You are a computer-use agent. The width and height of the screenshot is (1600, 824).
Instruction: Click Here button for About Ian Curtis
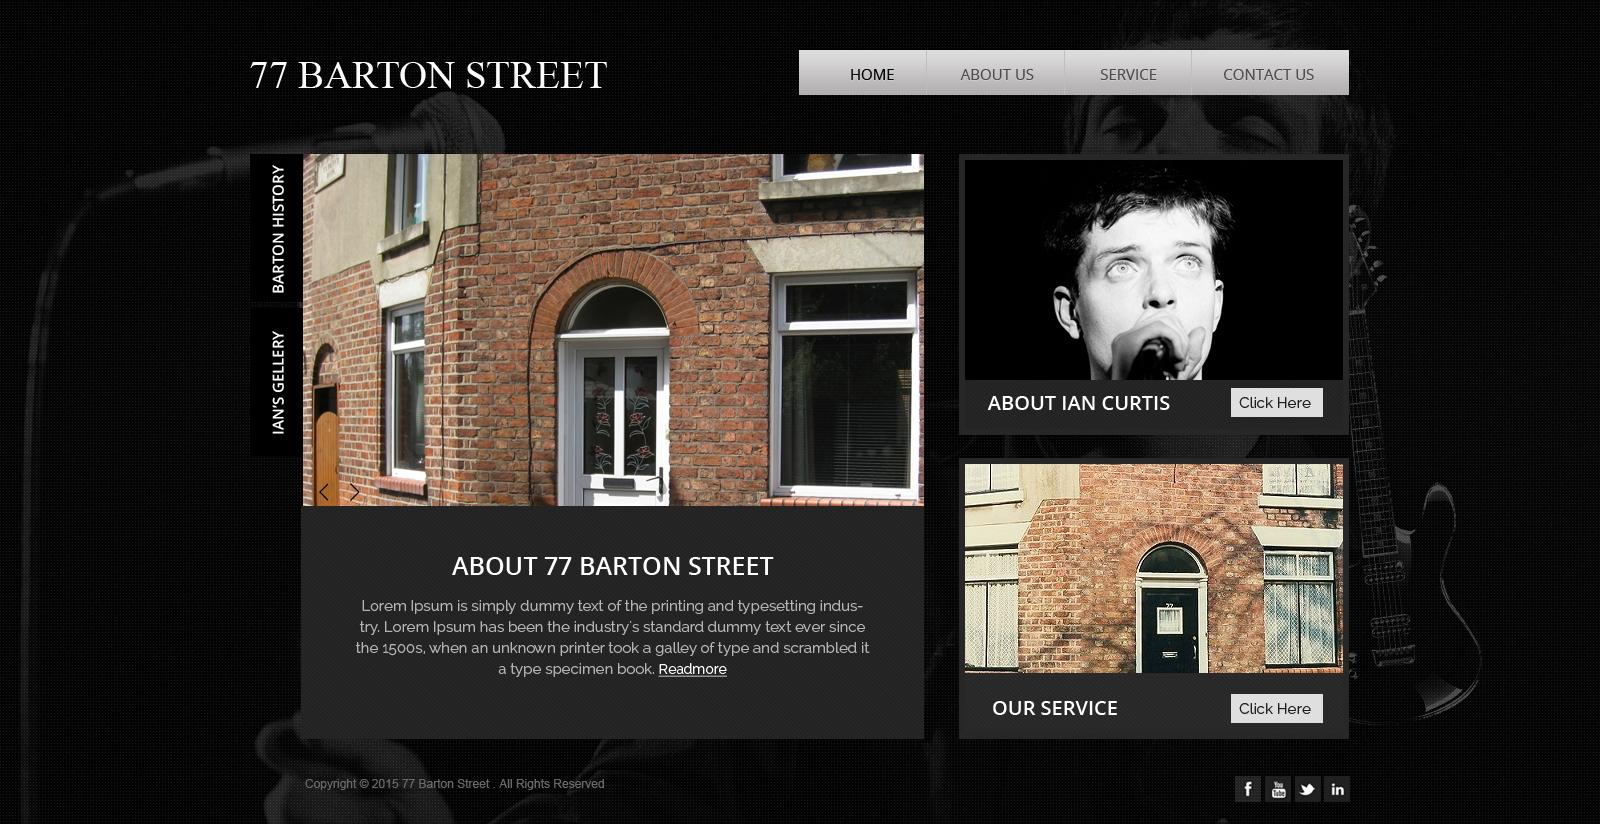pos(1276,403)
